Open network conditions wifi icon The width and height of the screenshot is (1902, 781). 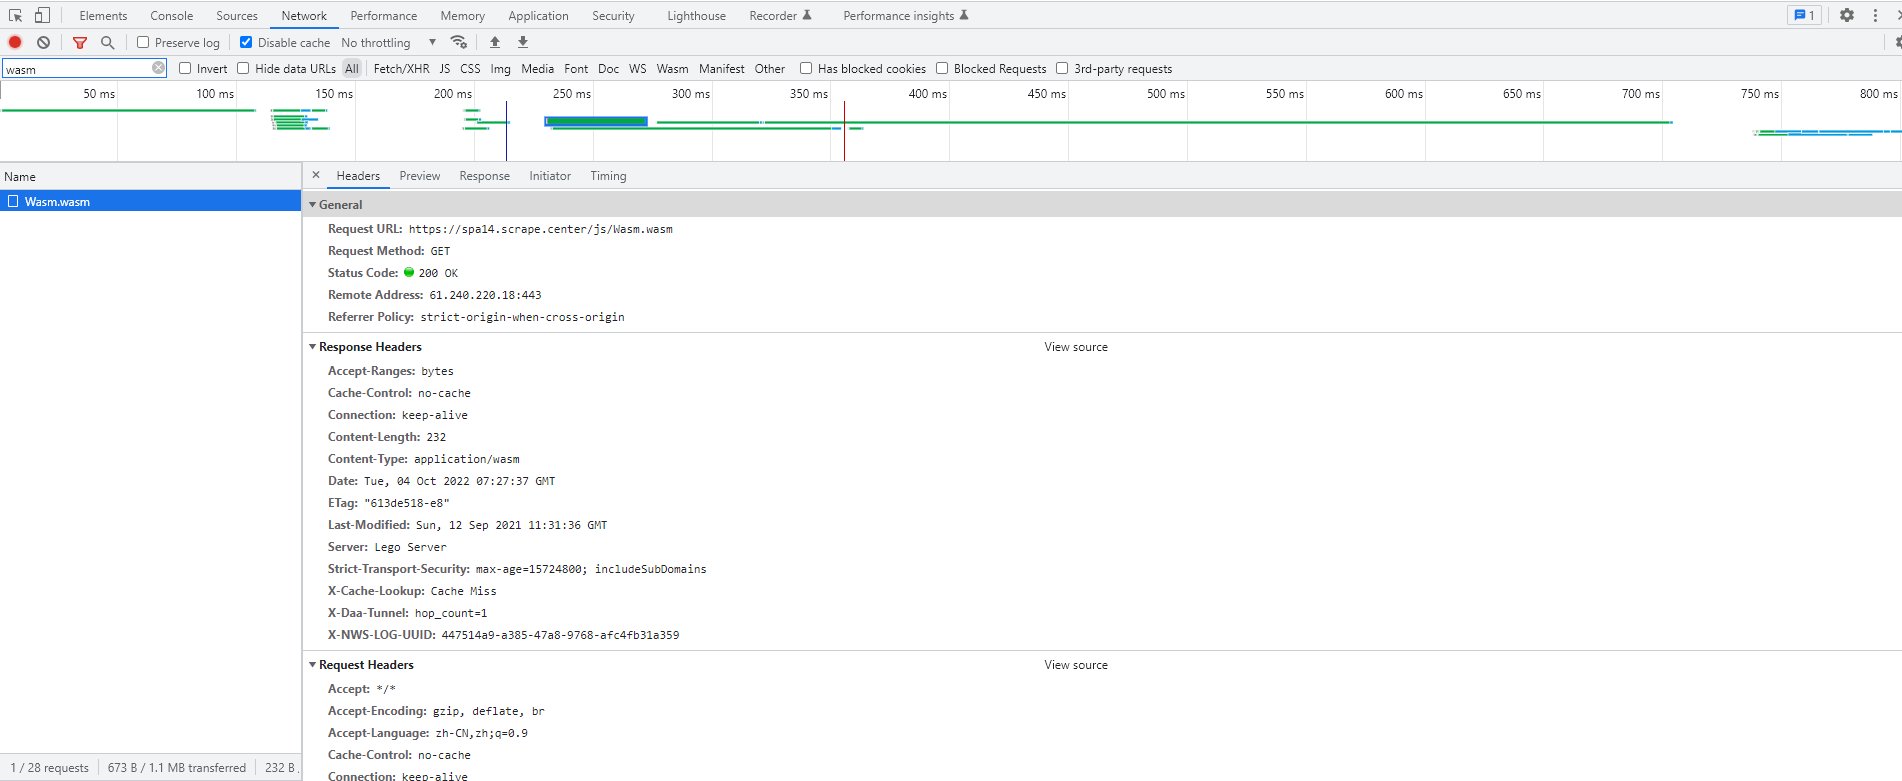pyautogui.click(x=459, y=42)
